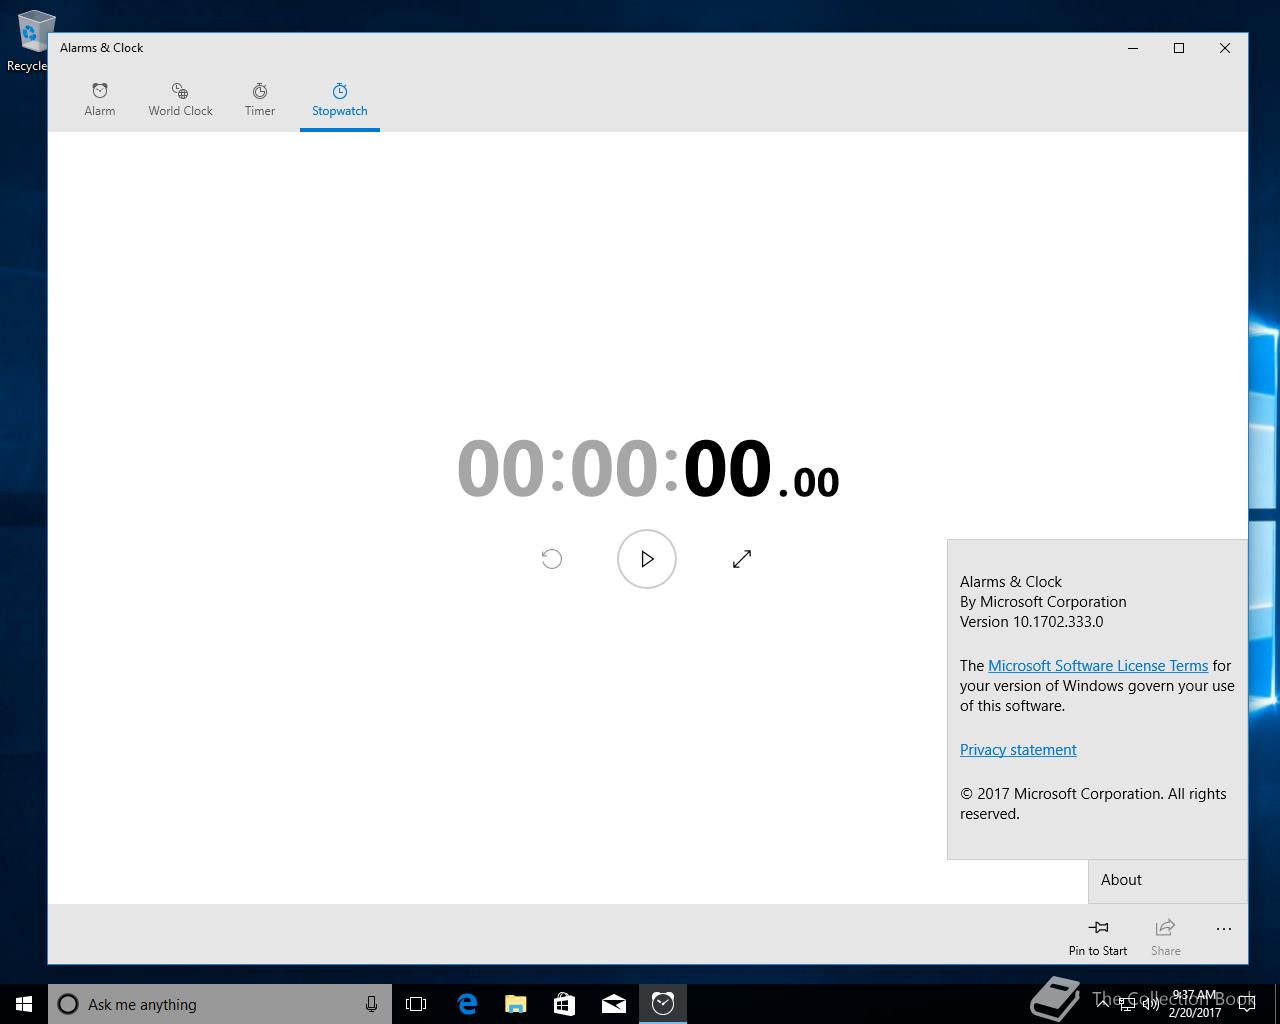The width and height of the screenshot is (1280, 1024).
Task: Open the World Clock tab
Action: (x=180, y=100)
